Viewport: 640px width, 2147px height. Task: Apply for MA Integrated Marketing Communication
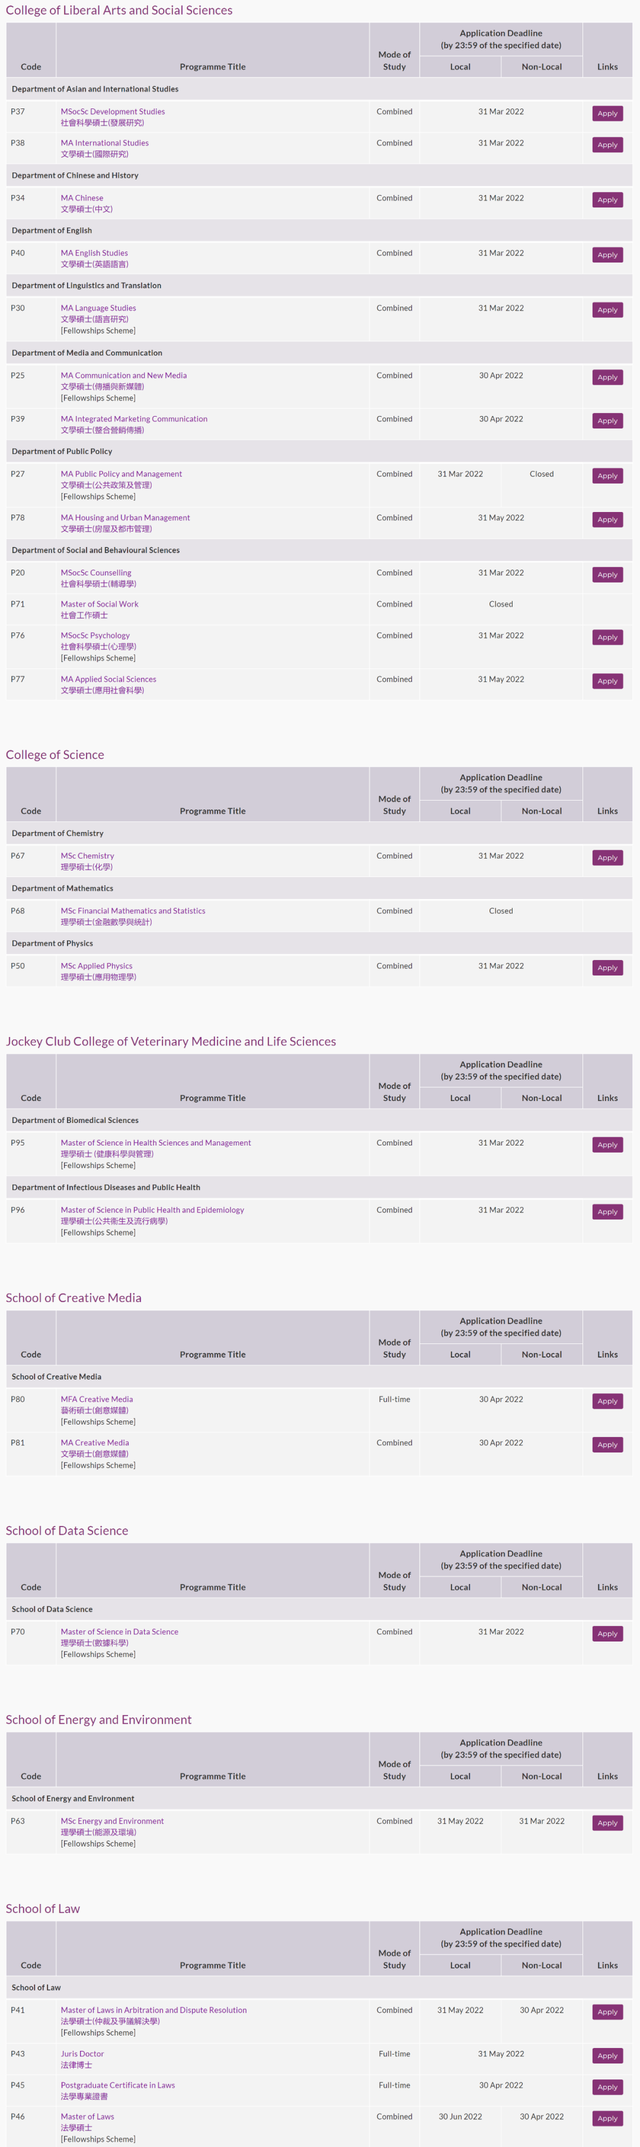point(607,421)
